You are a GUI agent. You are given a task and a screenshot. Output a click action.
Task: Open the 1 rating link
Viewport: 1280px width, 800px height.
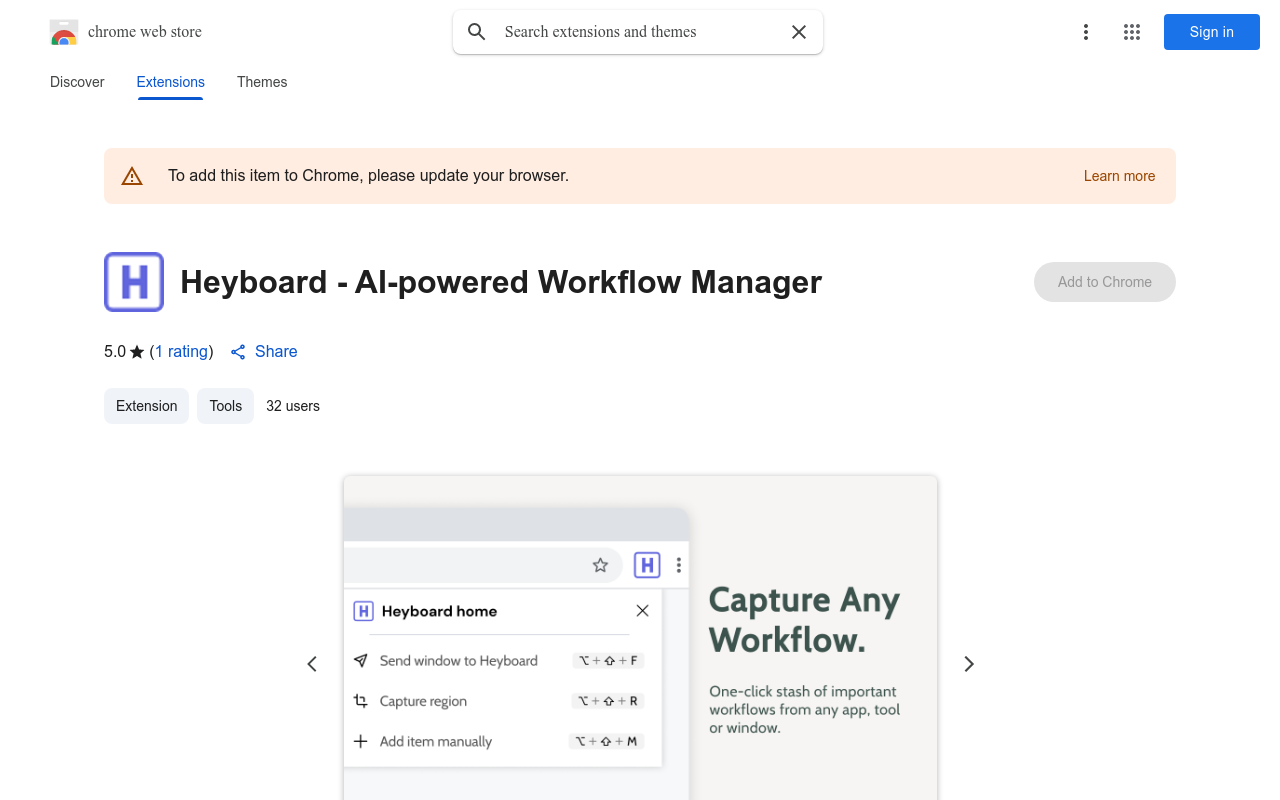tap(182, 352)
